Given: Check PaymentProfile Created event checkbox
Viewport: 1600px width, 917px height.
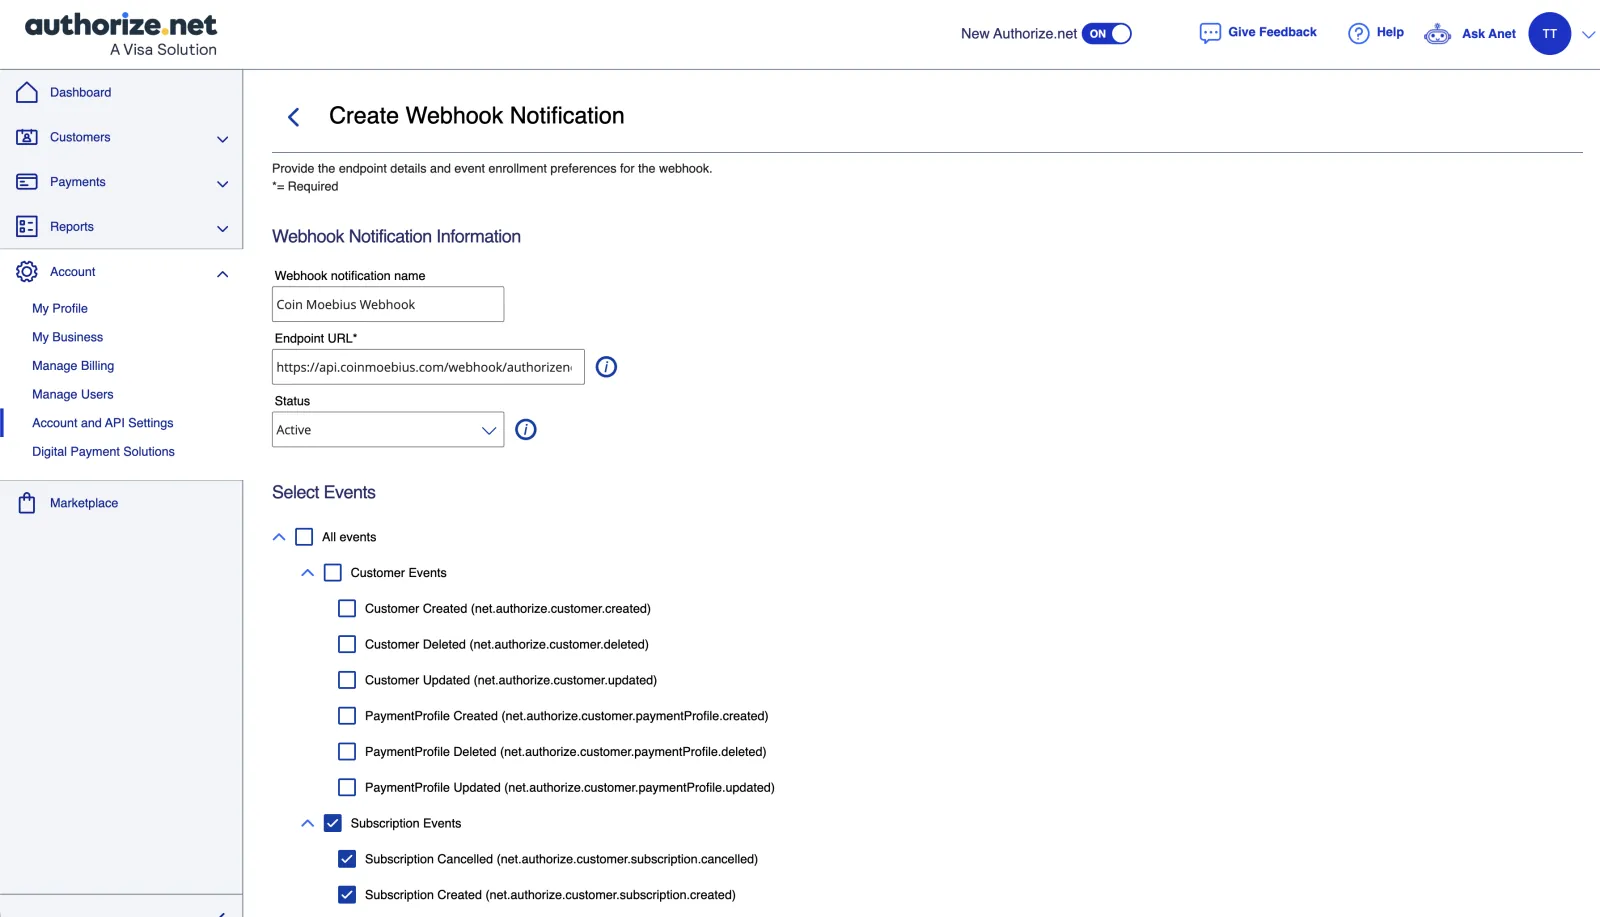Looking at the screenshot, I should [x=347, y=716].
